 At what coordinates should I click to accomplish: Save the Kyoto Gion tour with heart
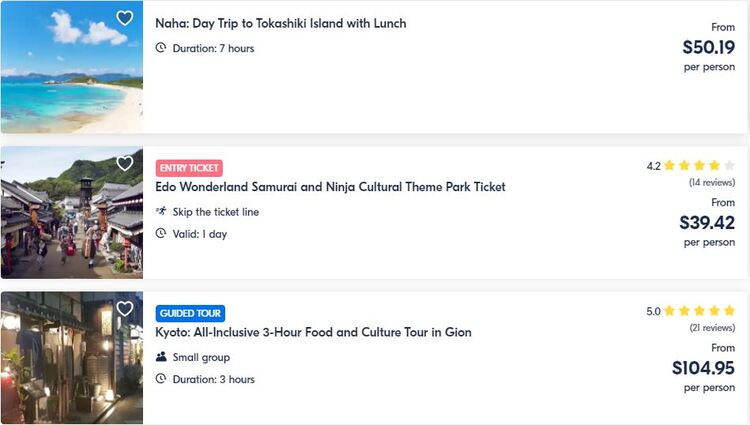coord(125,309)
